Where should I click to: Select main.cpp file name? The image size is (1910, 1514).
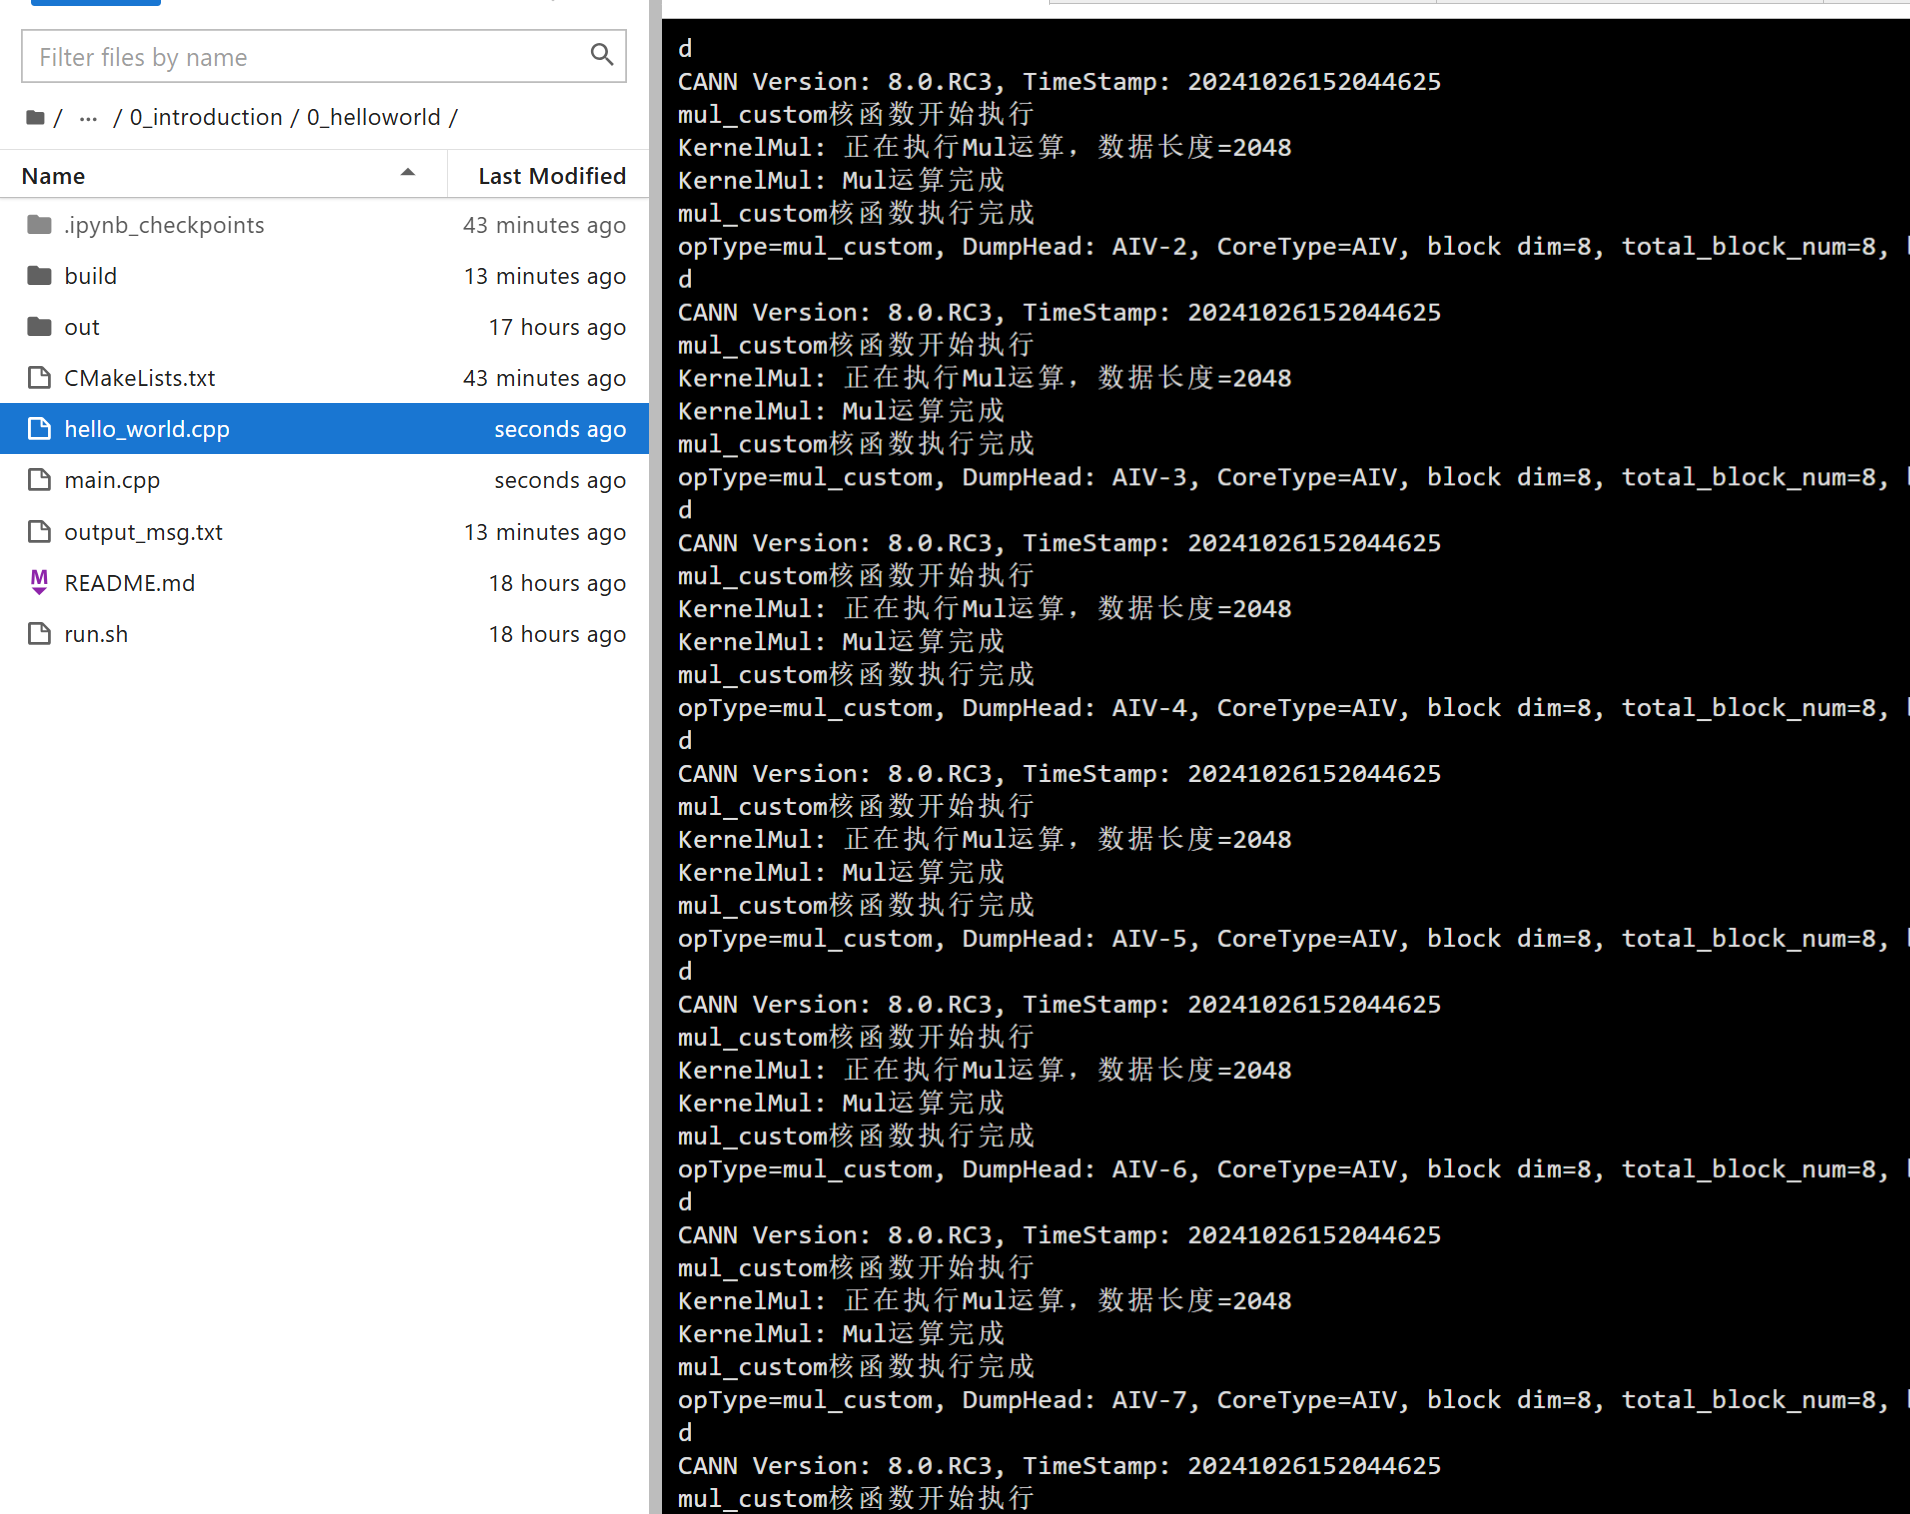pos(112,480)
